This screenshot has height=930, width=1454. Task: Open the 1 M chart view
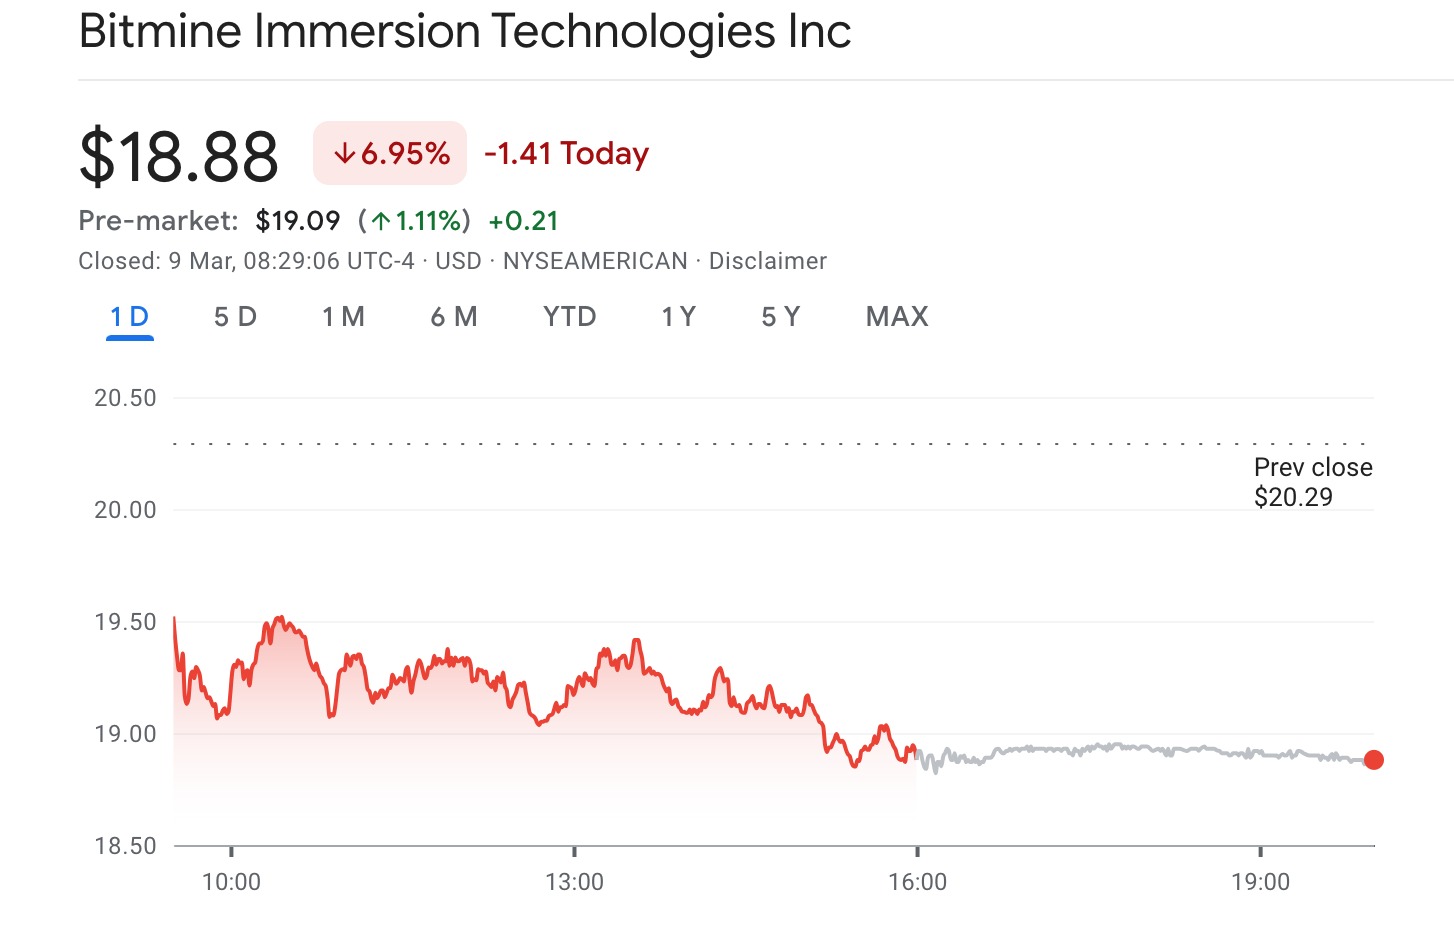pyautogui.click(x=343, y=317)
